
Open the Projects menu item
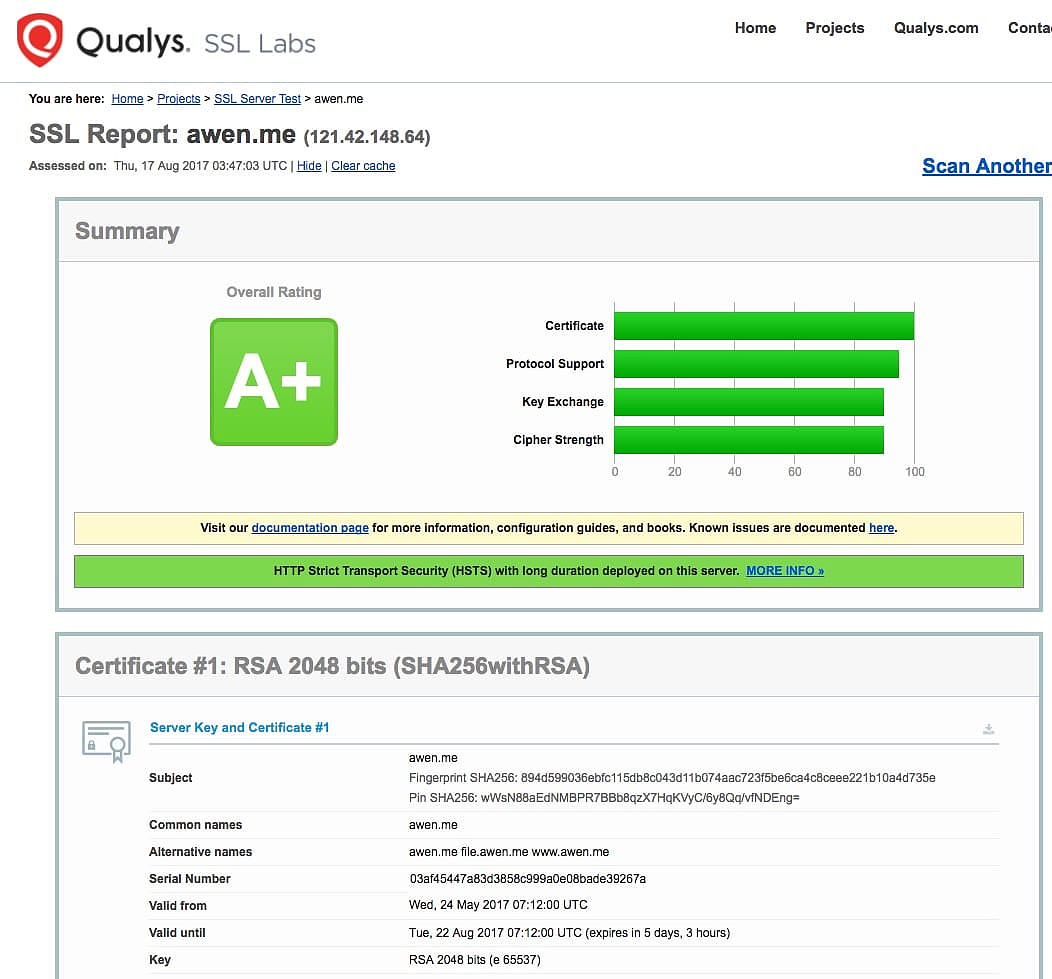pyautogui.click(x=834, y=28)
